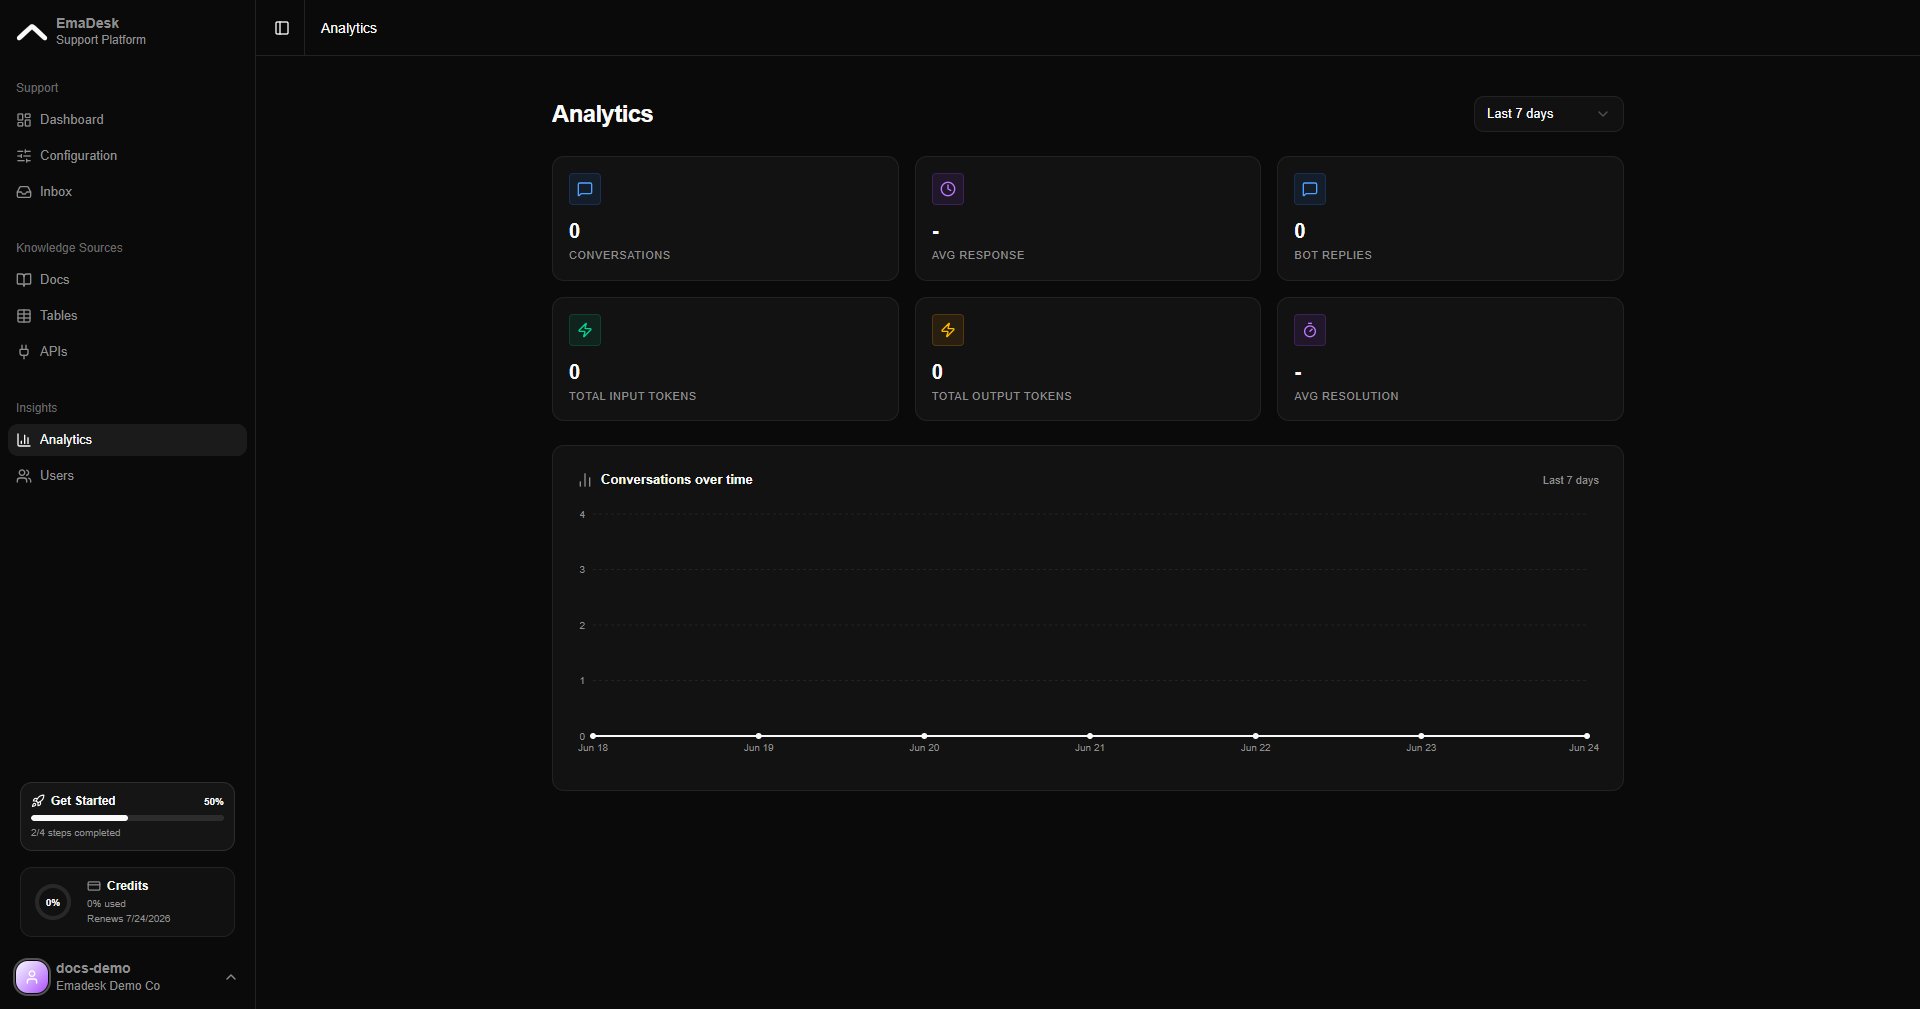
Task: Open the Inbox section
Action: [127, 192]
